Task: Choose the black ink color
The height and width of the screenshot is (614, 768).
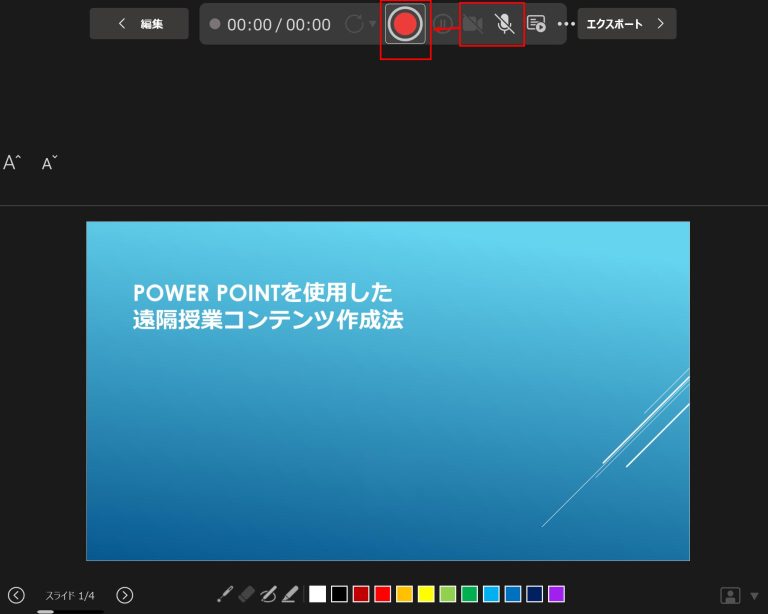Action: (x=339, y=594)
